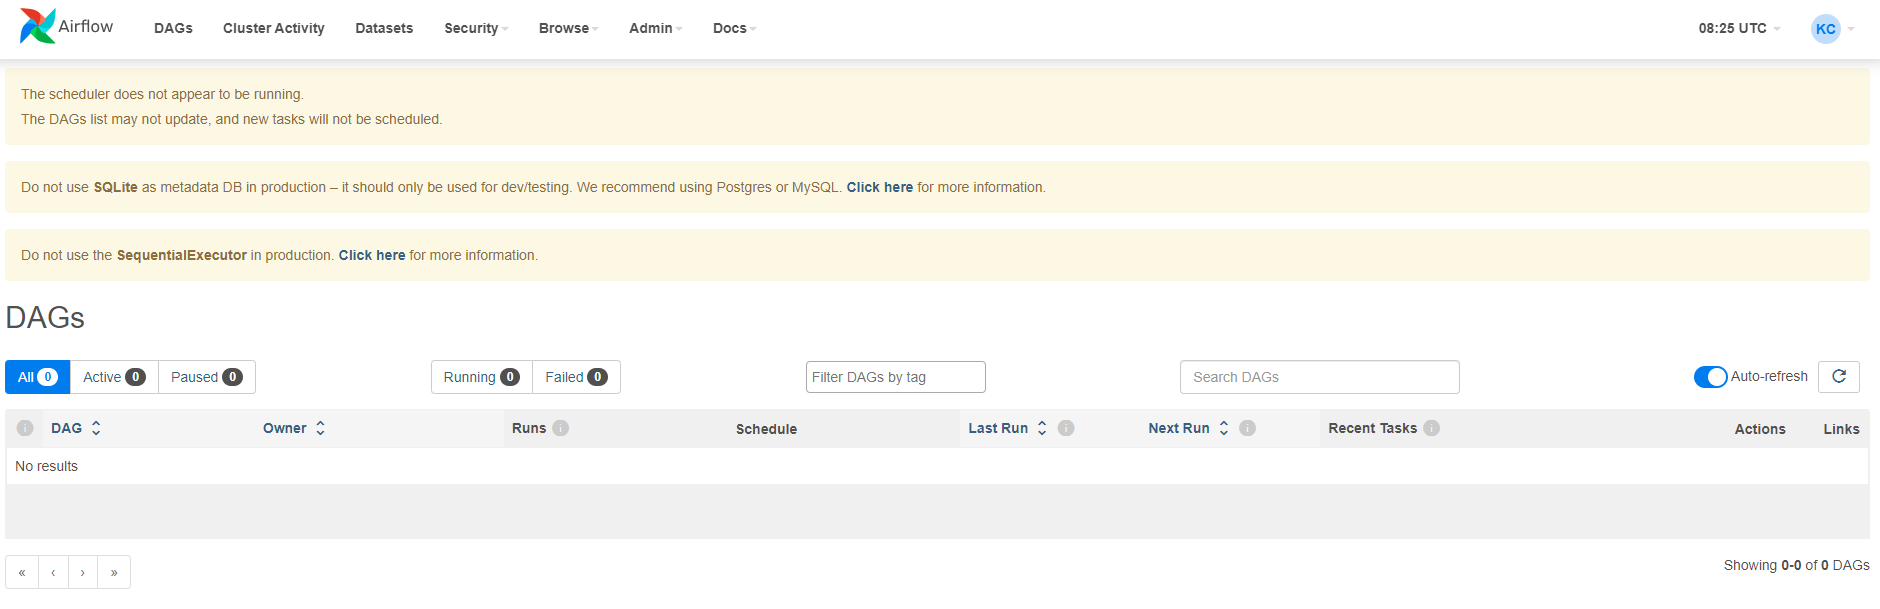Click the Airflow brand text

[86, 26]
